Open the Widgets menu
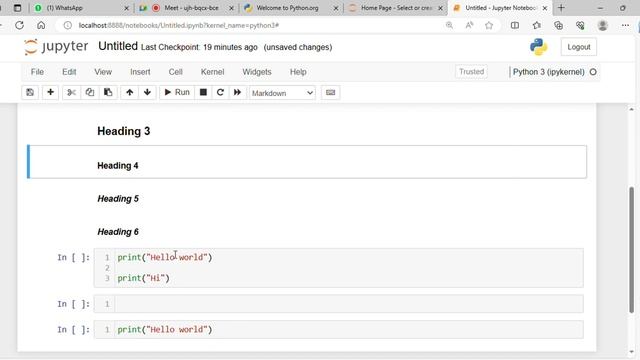 (257, 72)
